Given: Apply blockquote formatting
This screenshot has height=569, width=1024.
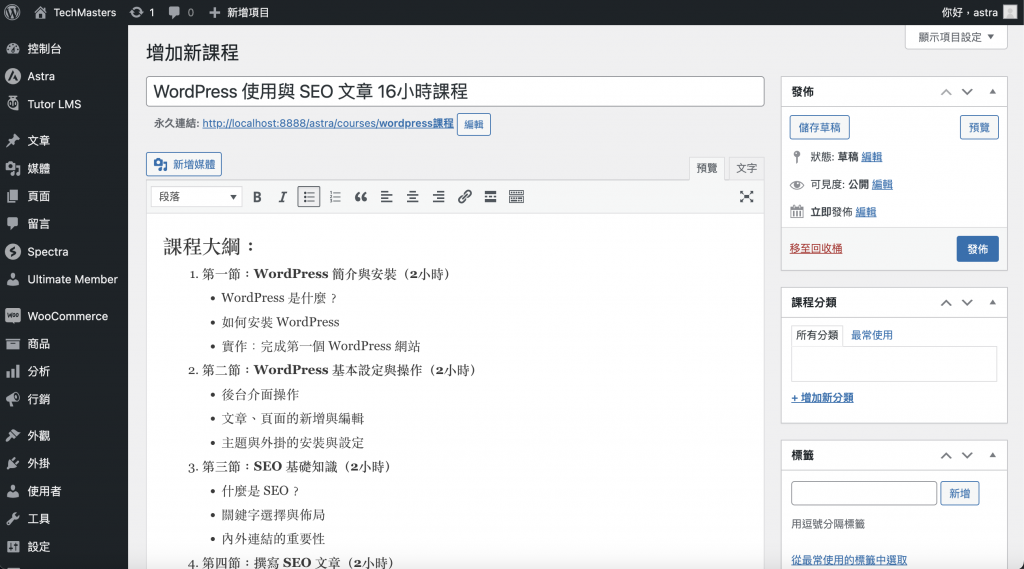Looking at the screenshot, I should (360, 197).
